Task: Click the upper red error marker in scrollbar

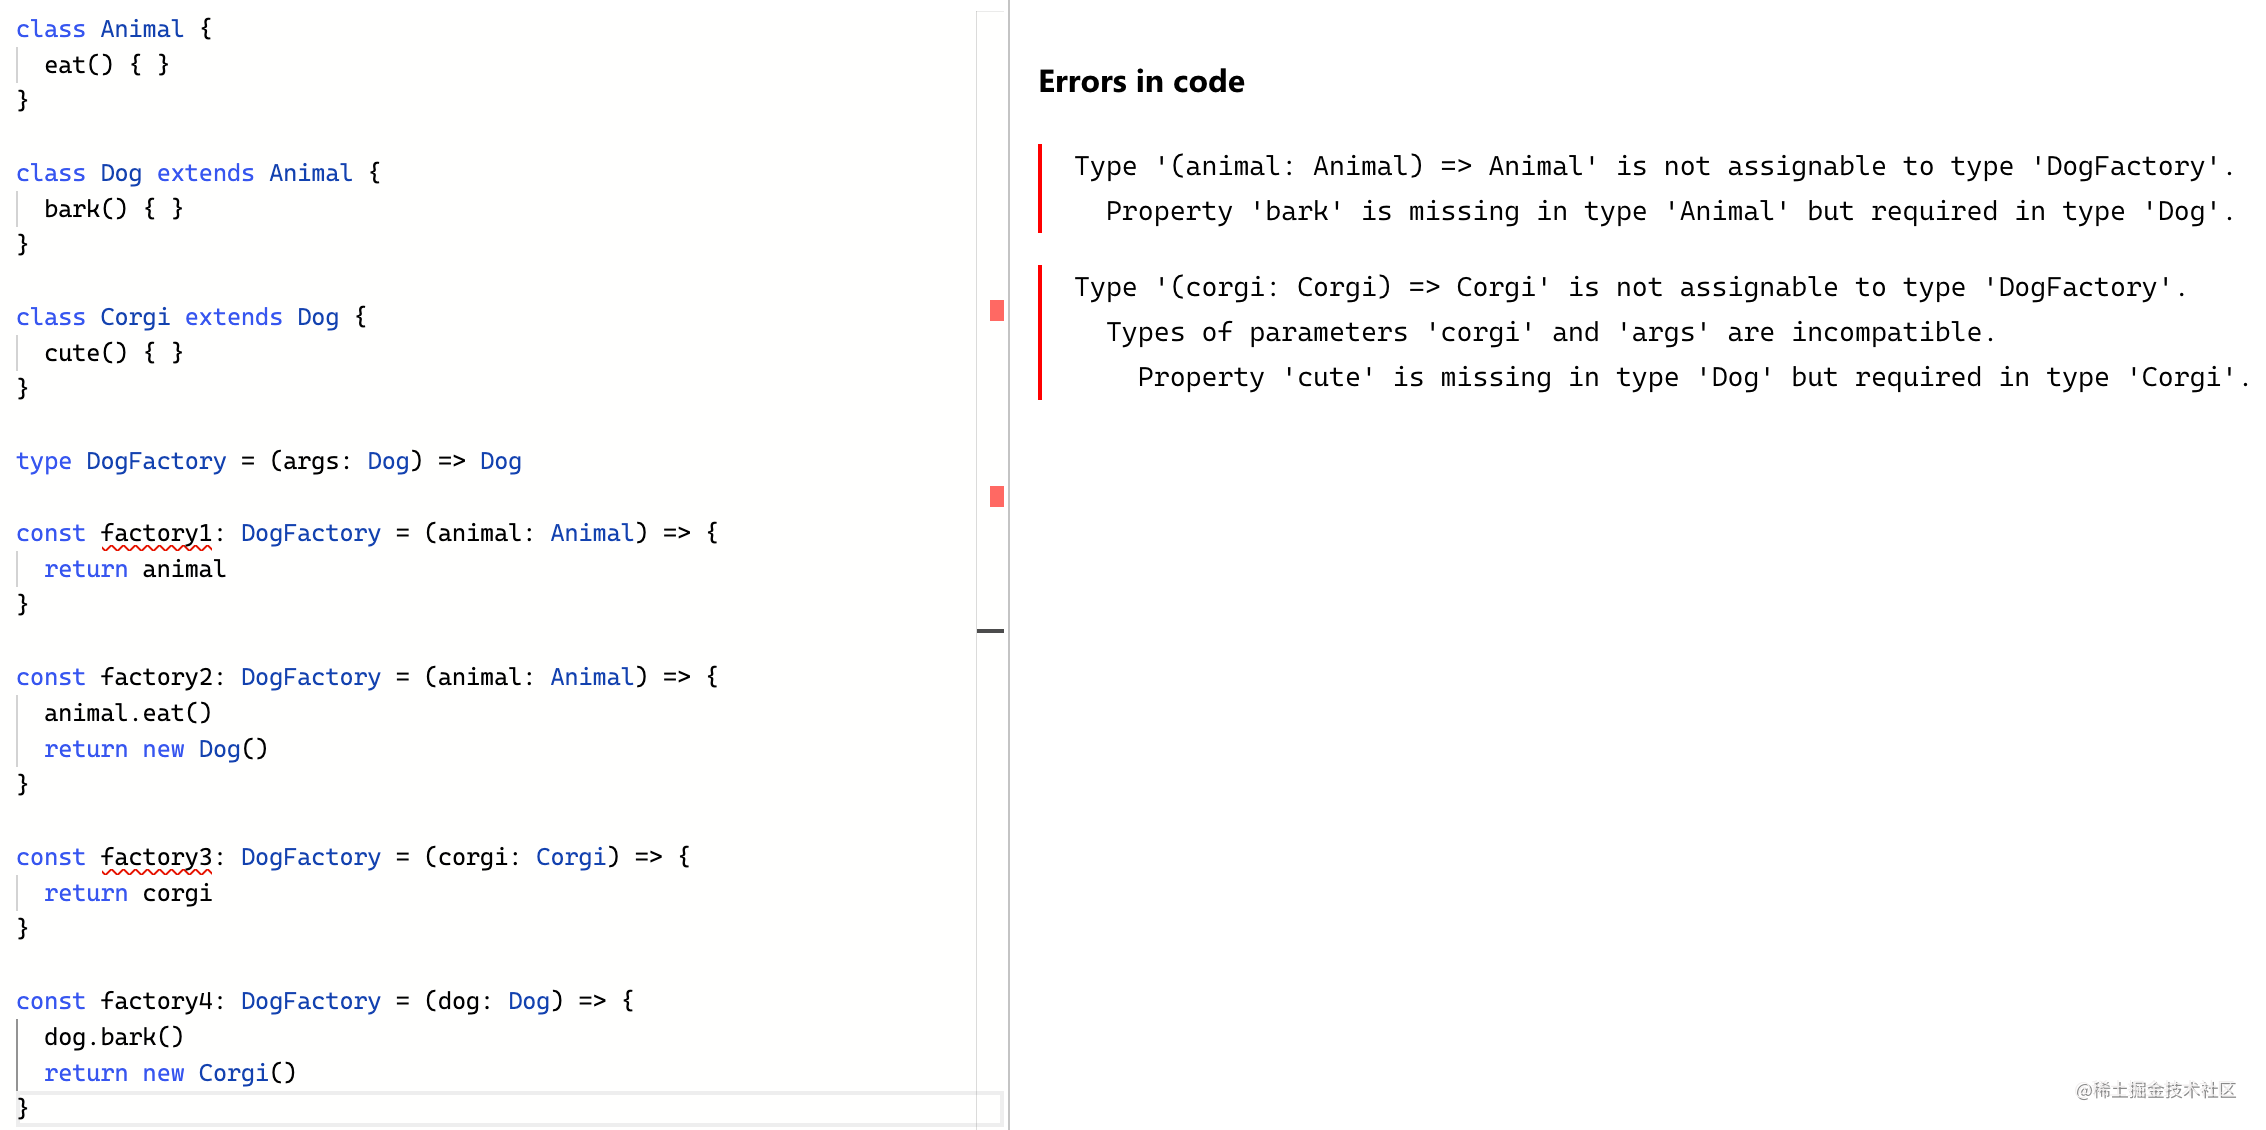Action: tap(996, 311)
